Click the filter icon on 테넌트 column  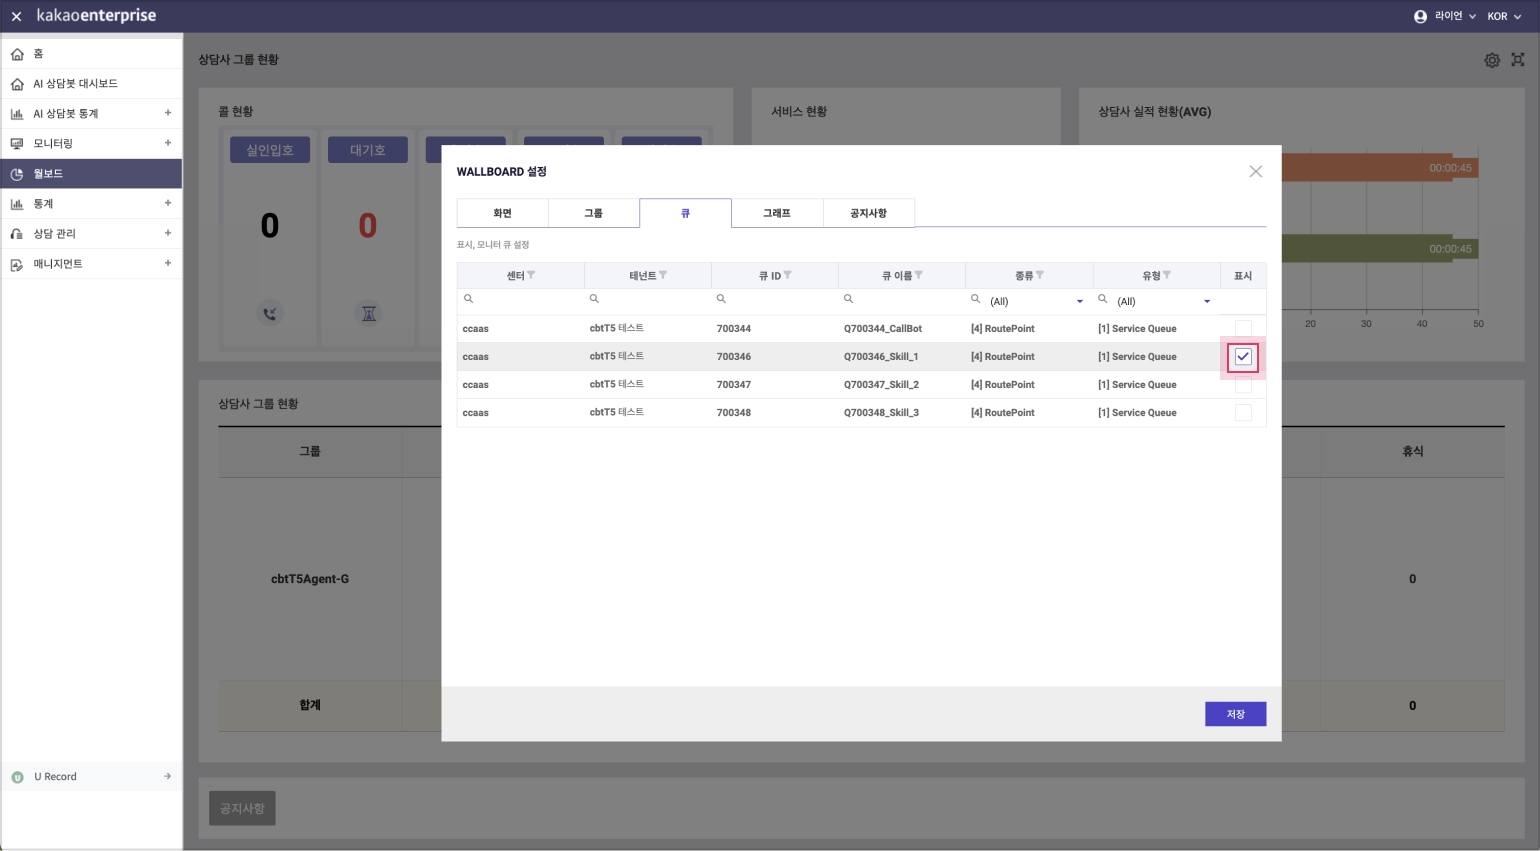click(x=663, y=275)
